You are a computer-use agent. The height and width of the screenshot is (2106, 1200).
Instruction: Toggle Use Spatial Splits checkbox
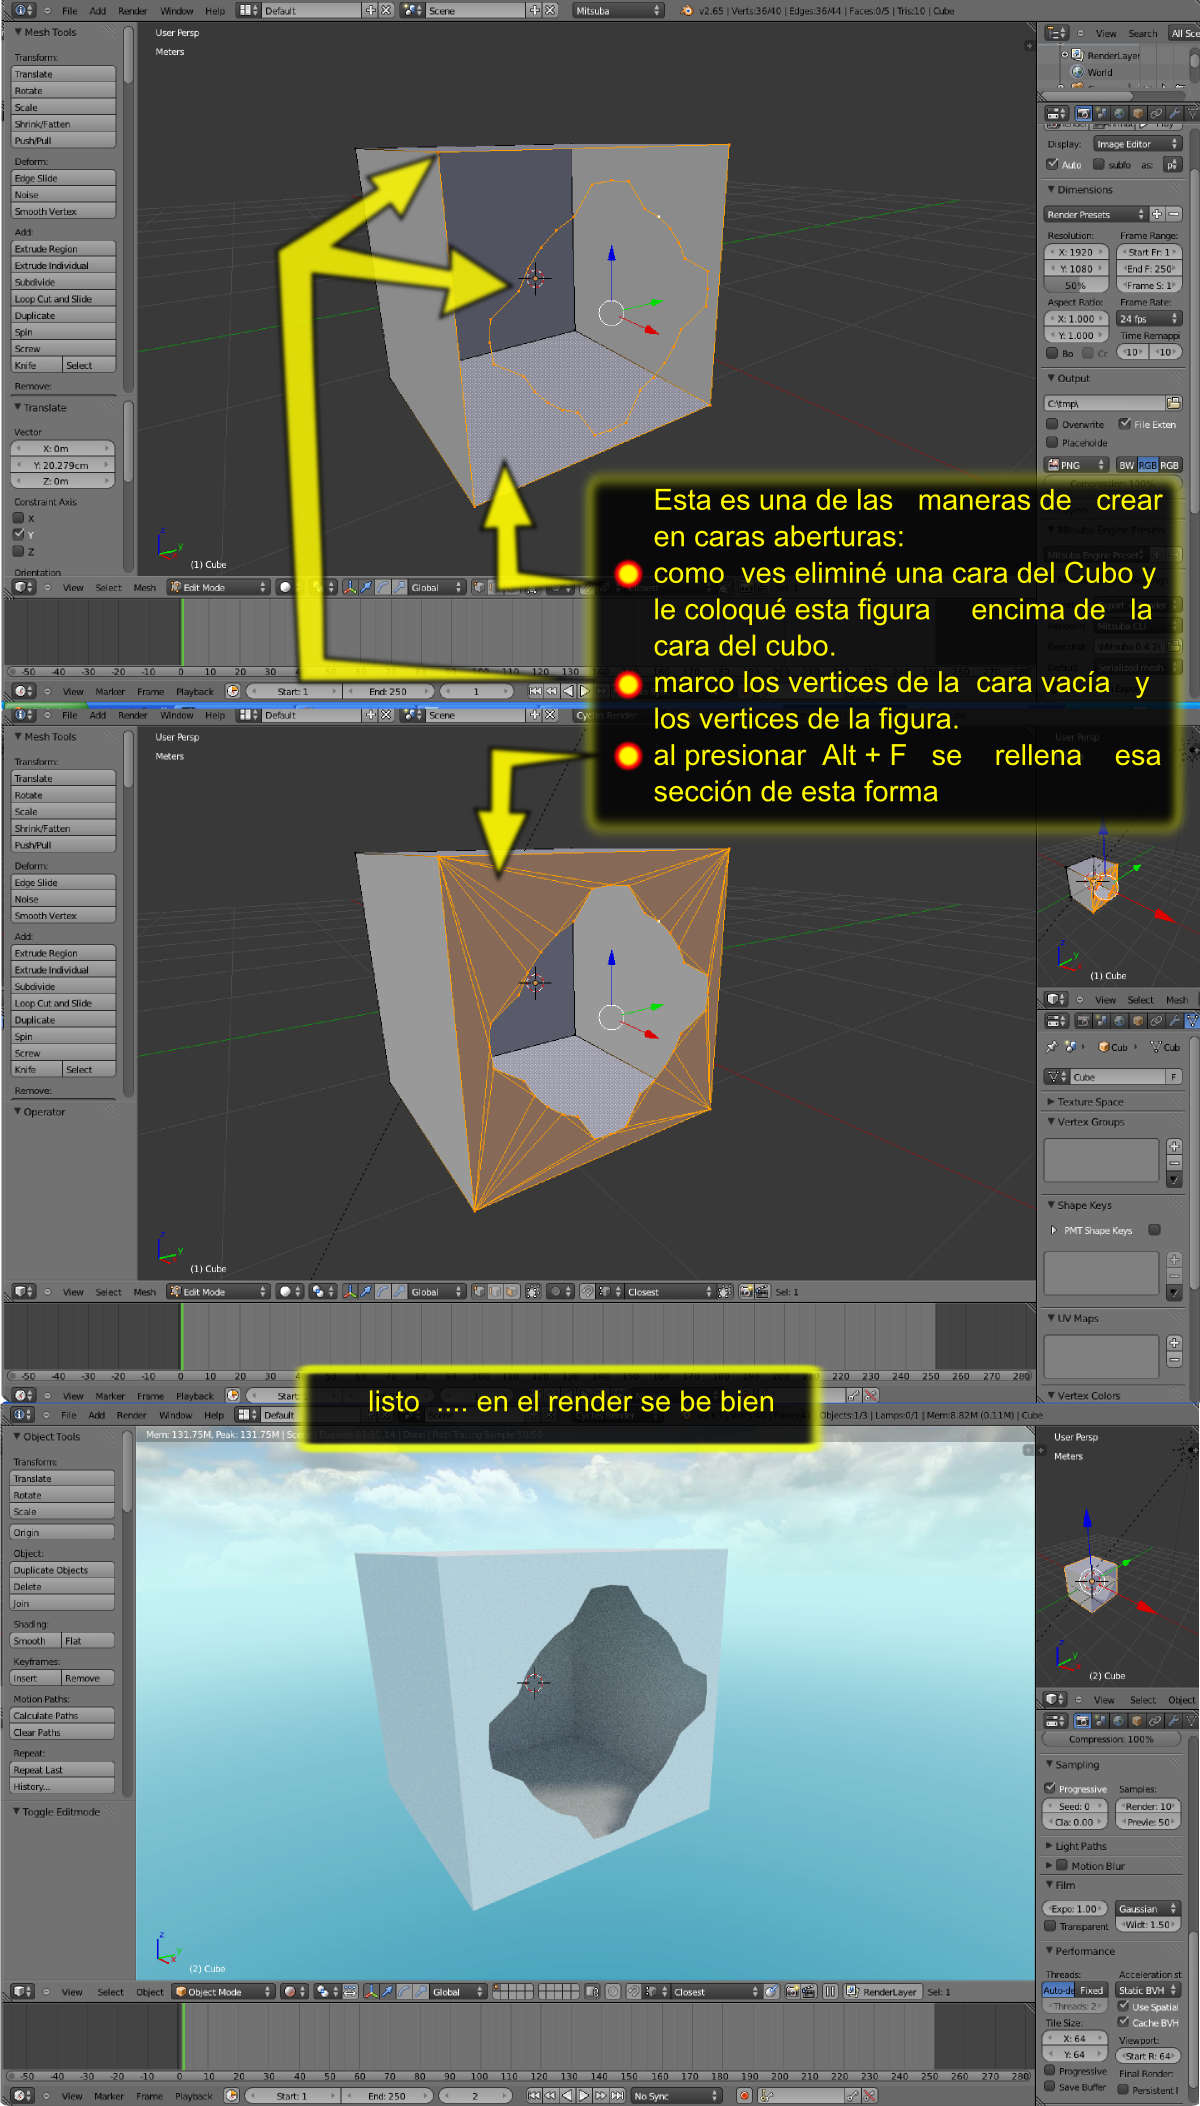point(1123,2006)
